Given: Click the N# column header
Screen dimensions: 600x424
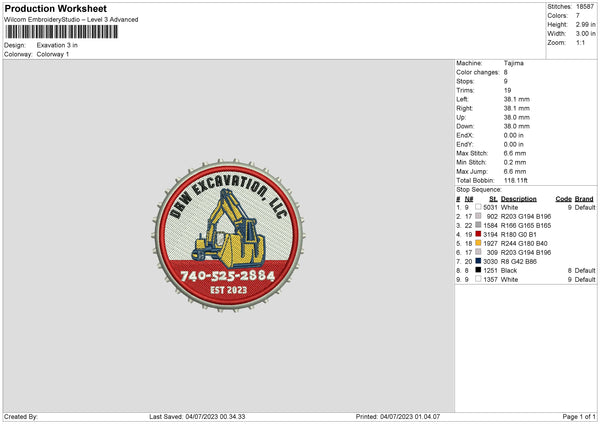Looking at the screenshot, I should (469, 199).
